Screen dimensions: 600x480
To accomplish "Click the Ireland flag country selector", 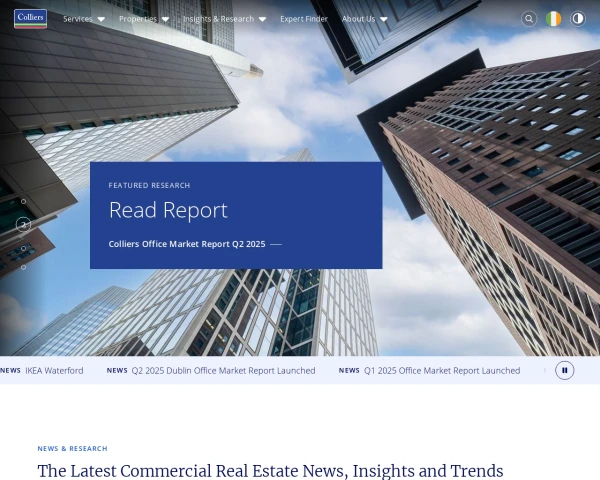I will [553, 18].
